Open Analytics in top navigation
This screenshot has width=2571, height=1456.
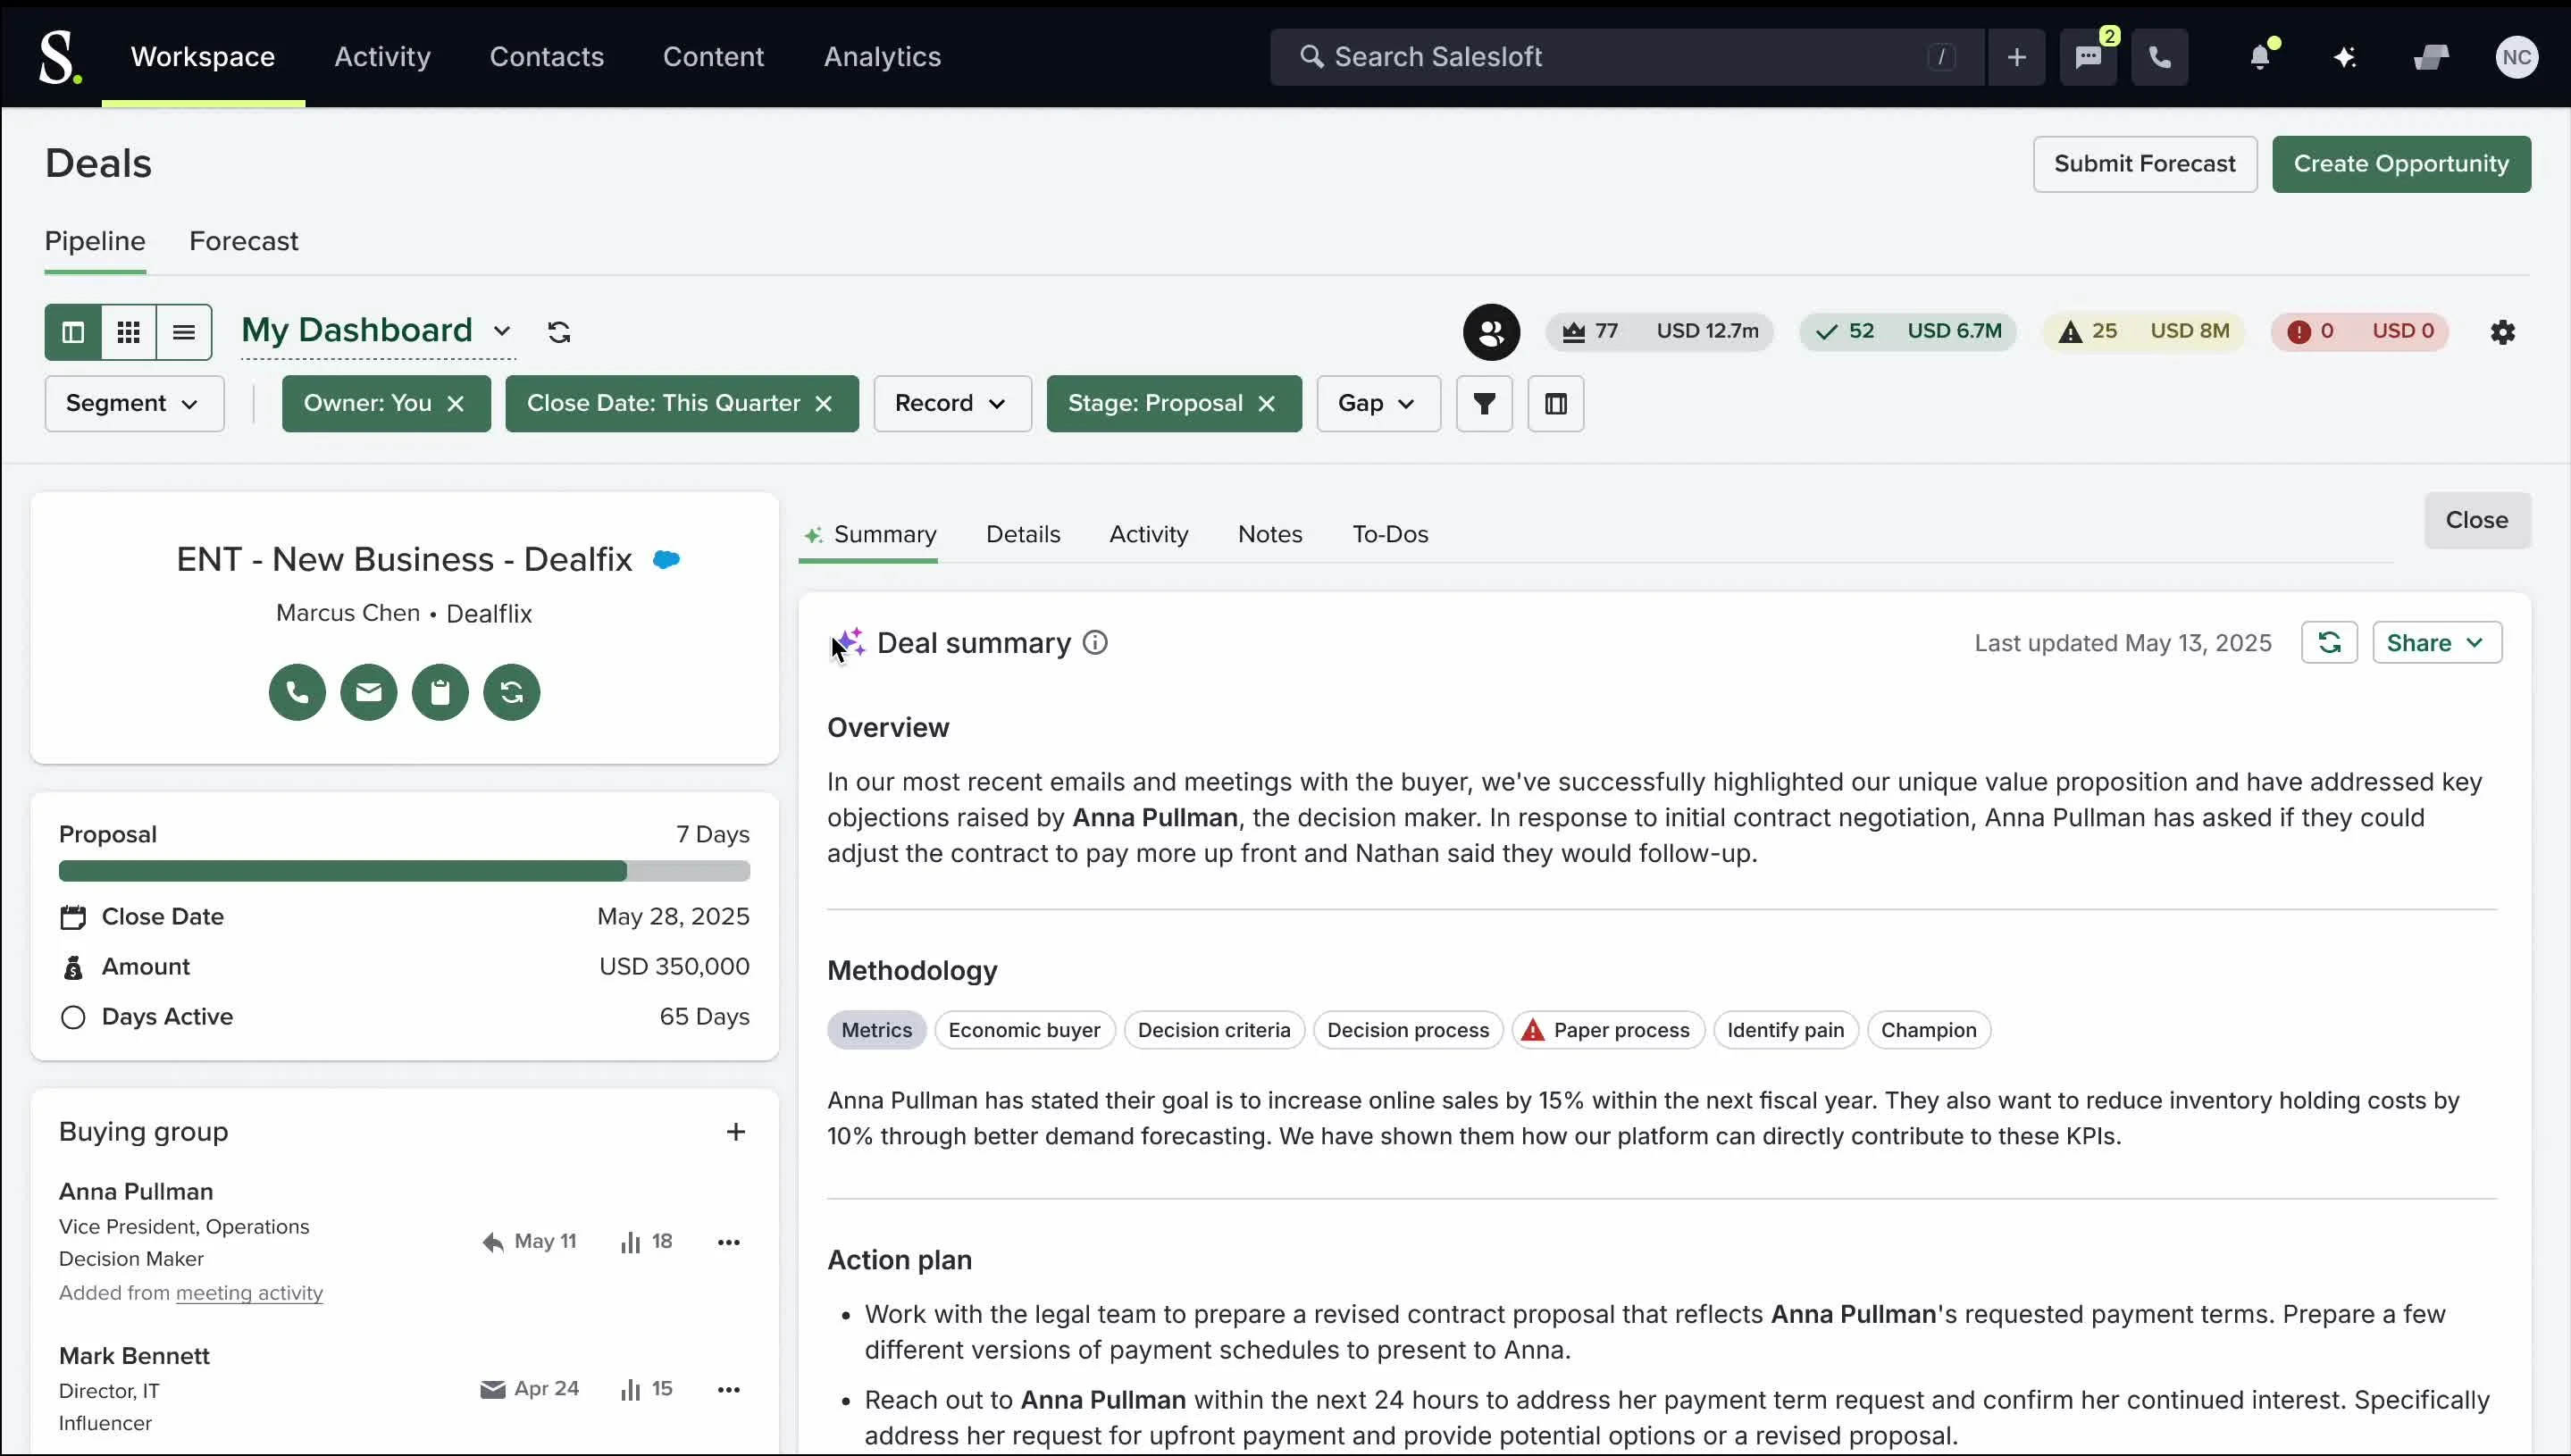click(882, 57)
